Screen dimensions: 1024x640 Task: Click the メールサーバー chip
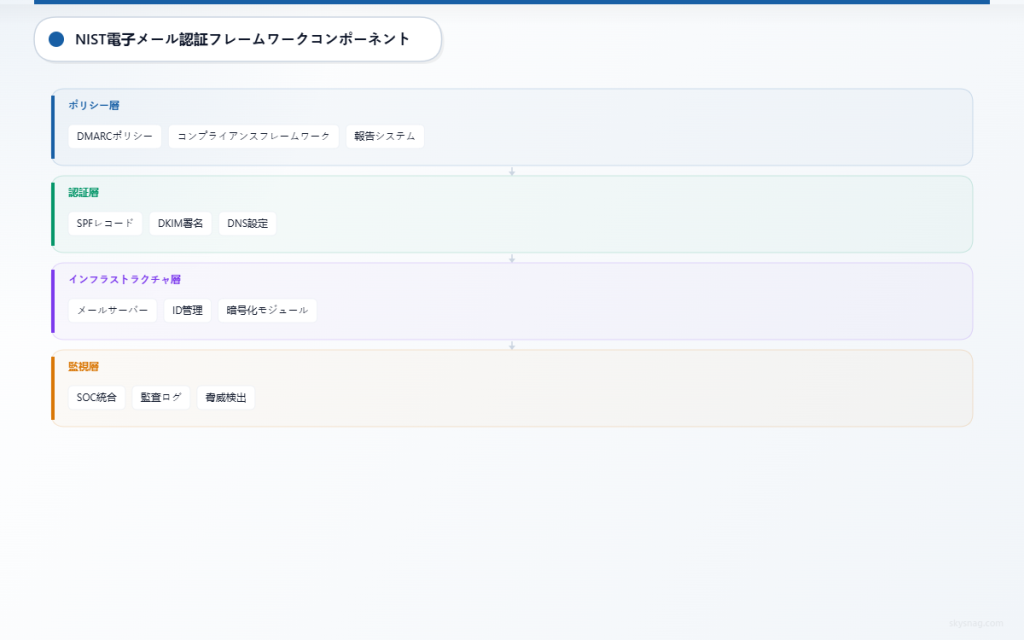tap(112, 311)
